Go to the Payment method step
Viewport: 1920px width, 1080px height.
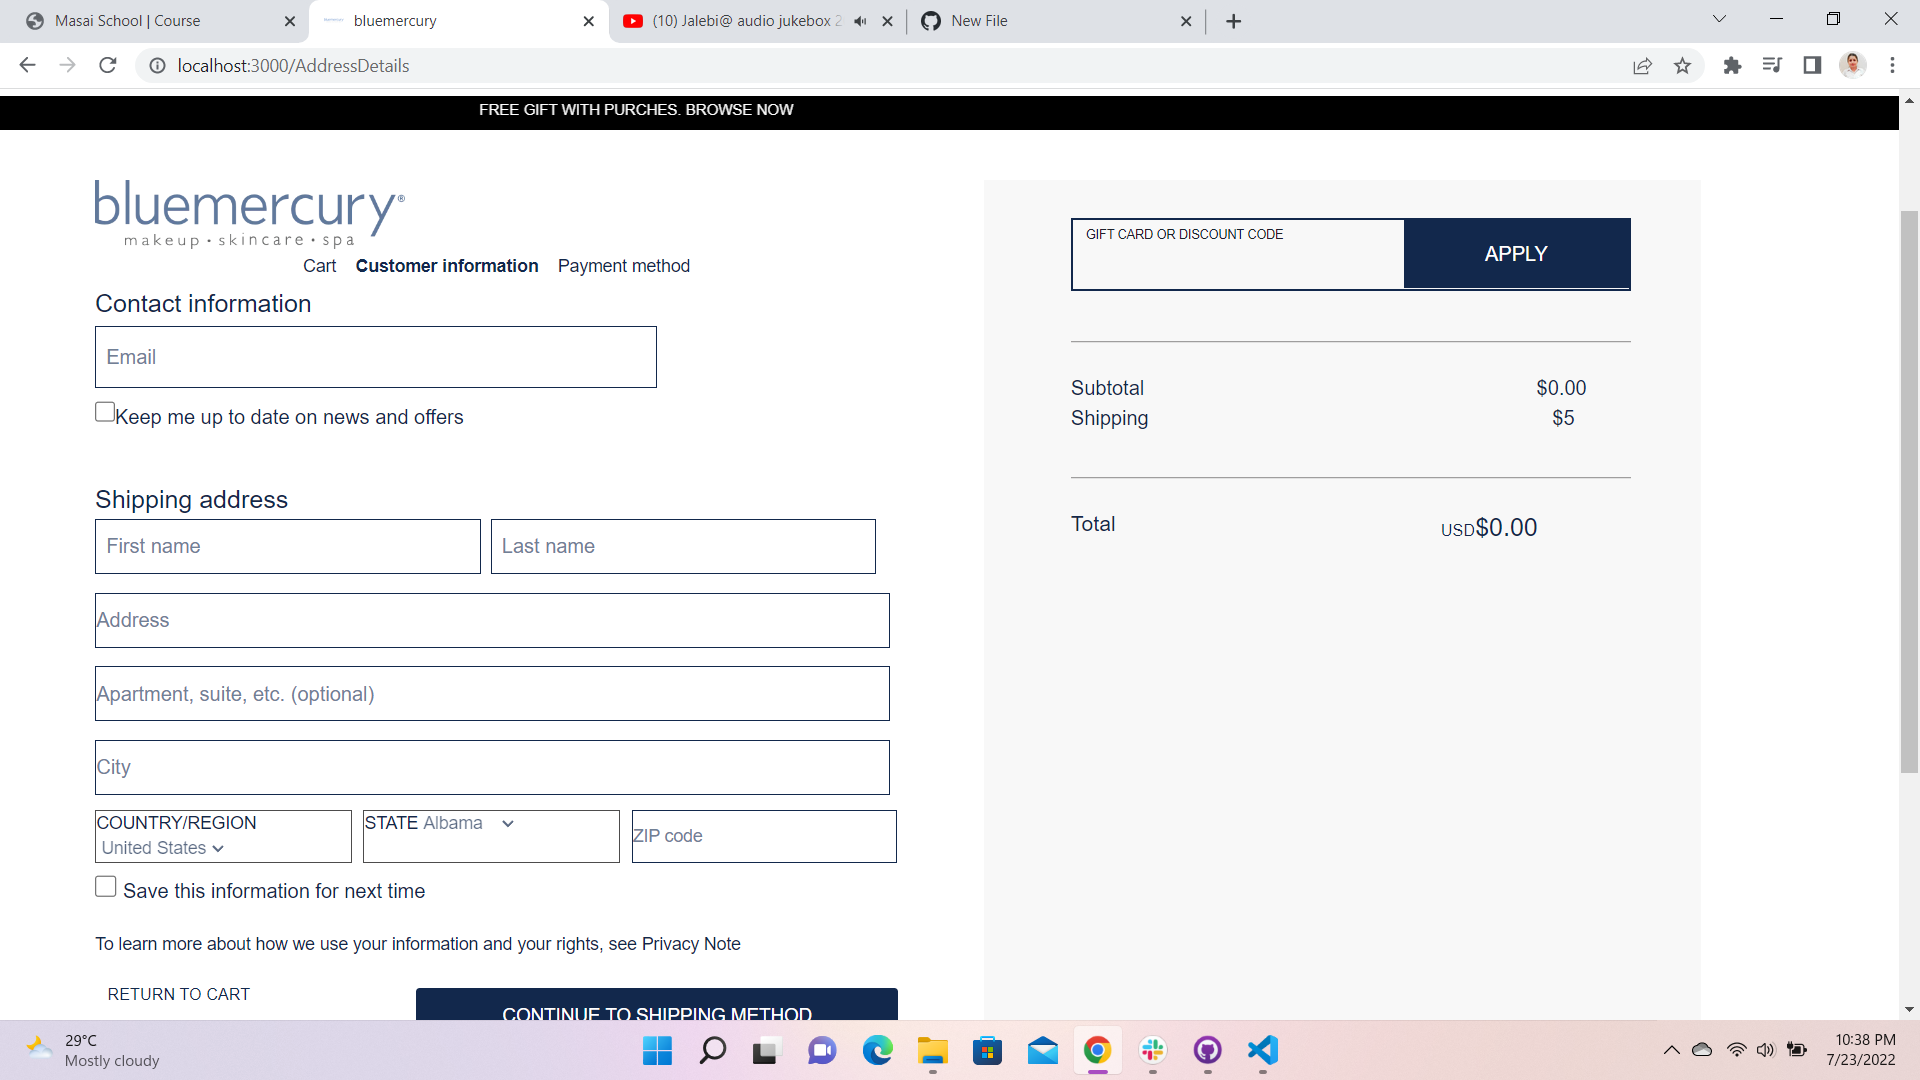point(623,266)
